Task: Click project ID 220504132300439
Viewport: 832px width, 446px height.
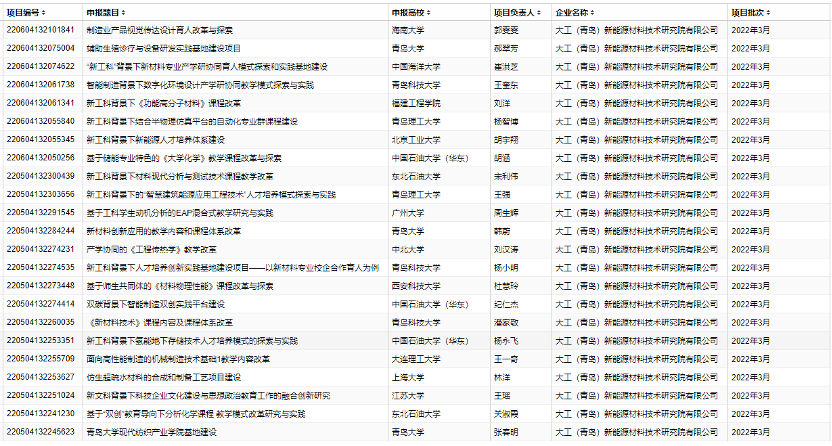Action: 40,176
